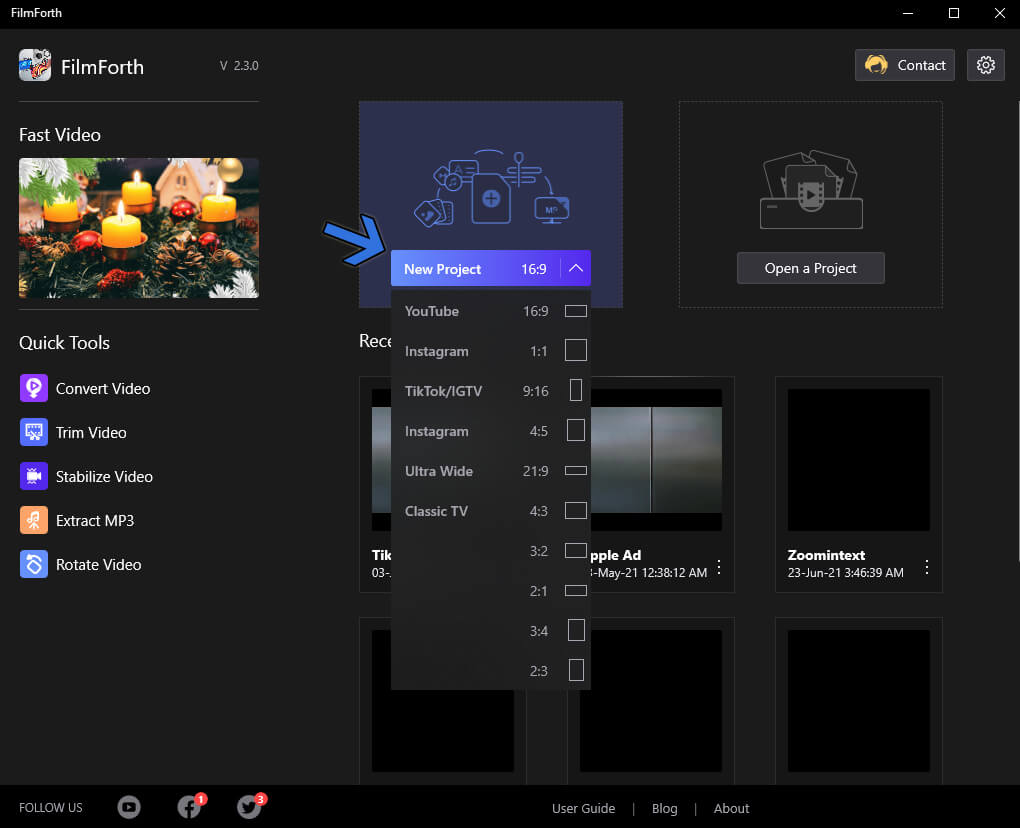Click the Rotate Video icon

click(34, 565)
